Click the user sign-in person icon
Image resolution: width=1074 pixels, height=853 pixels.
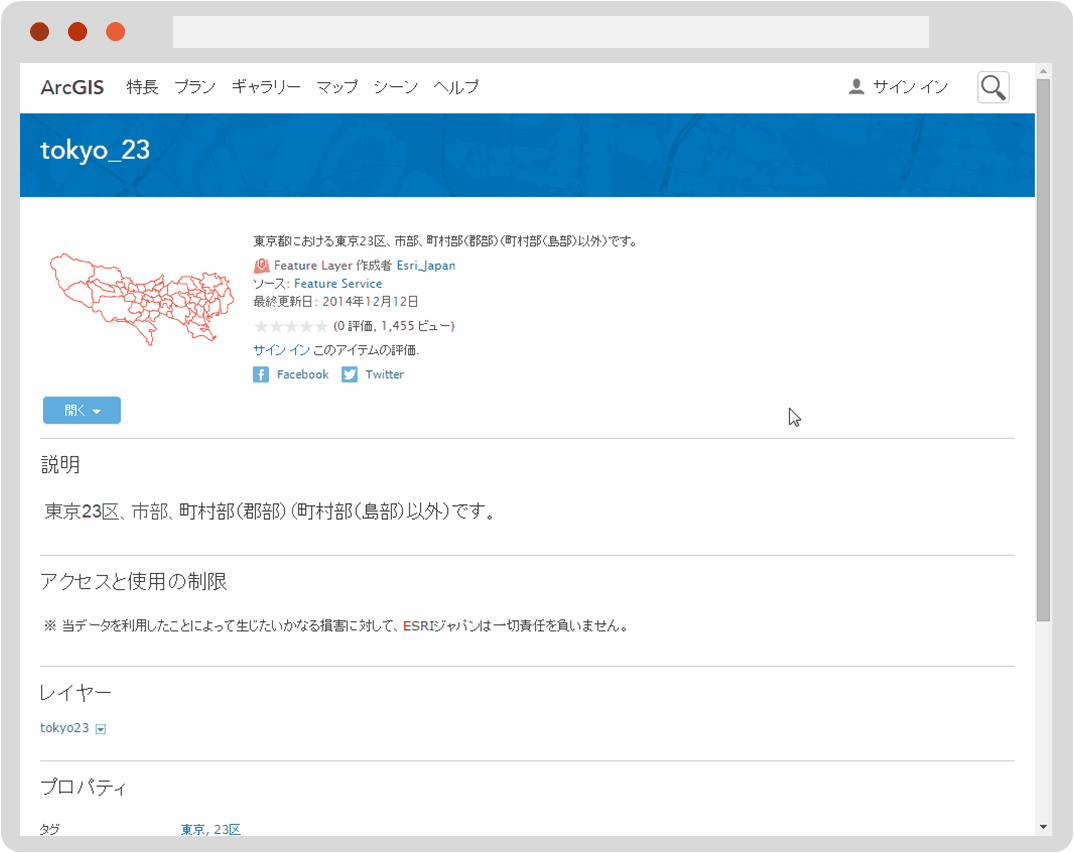click(x=856, y=86)
